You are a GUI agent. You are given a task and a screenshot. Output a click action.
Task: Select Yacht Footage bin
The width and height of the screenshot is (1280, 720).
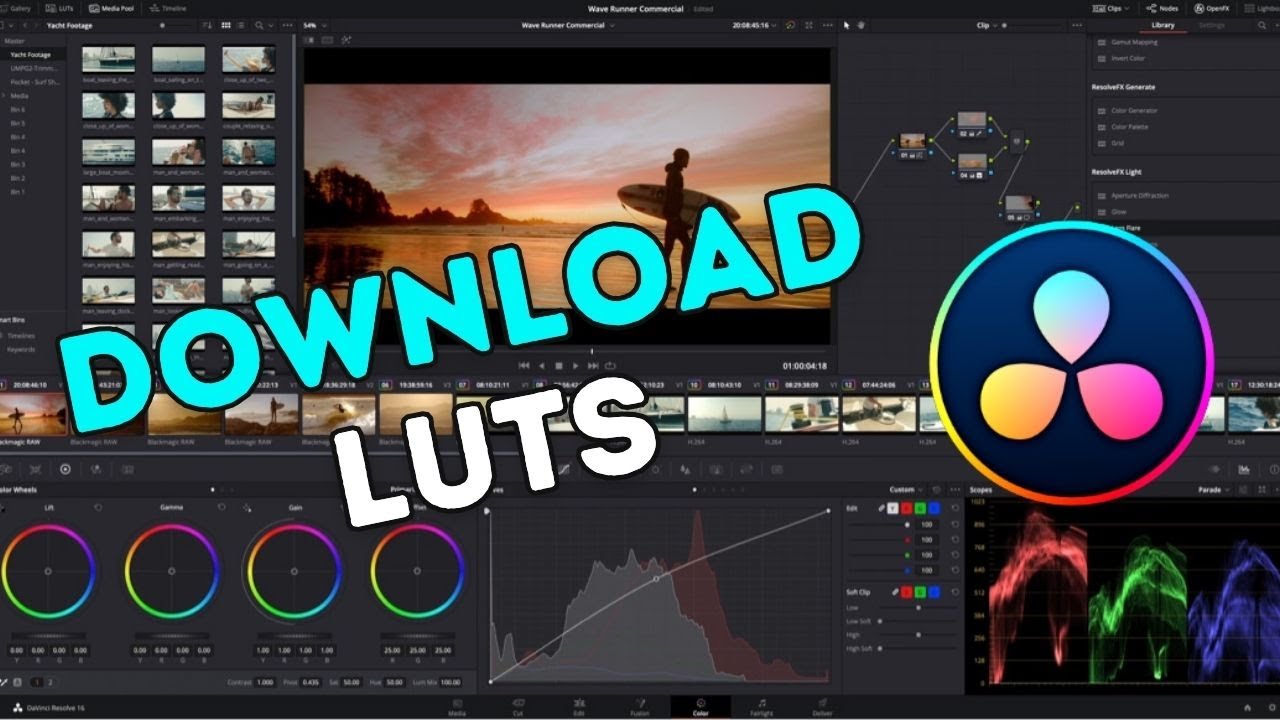pyautogui.click(x=32, y=54)
